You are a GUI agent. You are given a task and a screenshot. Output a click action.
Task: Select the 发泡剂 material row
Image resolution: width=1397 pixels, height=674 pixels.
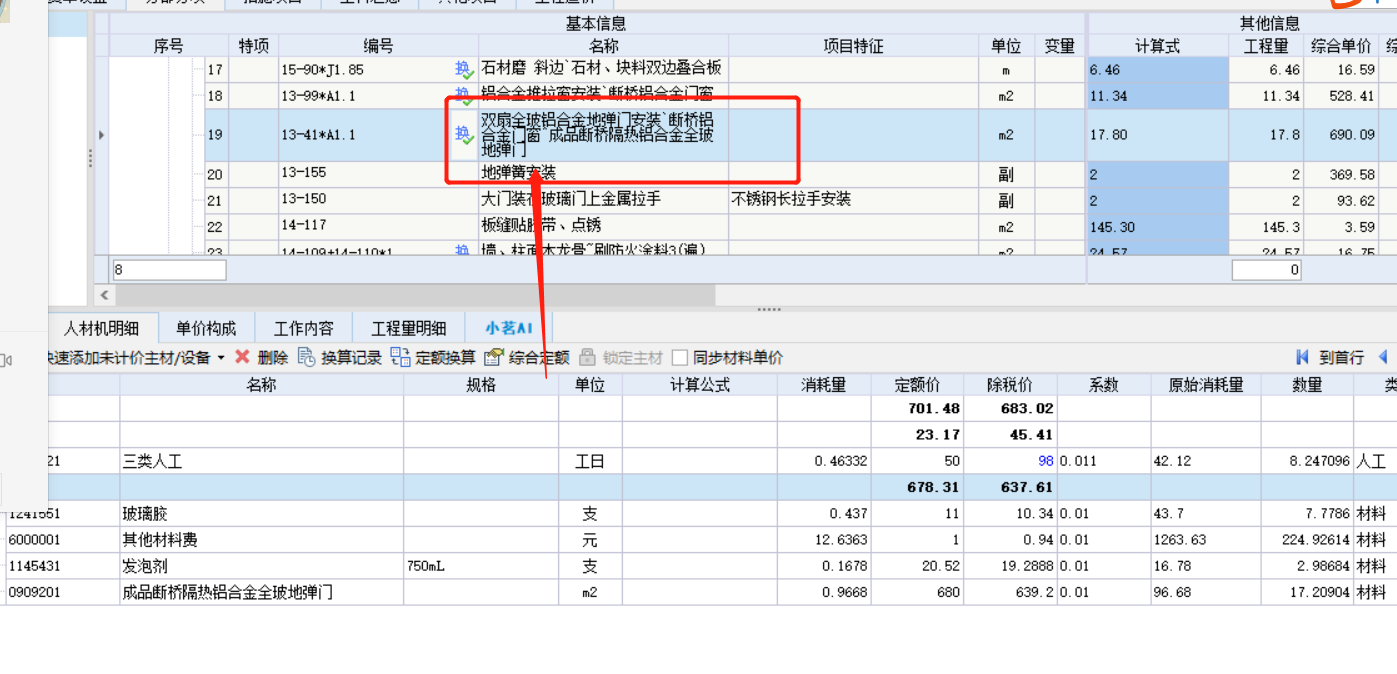pos(700,566)
